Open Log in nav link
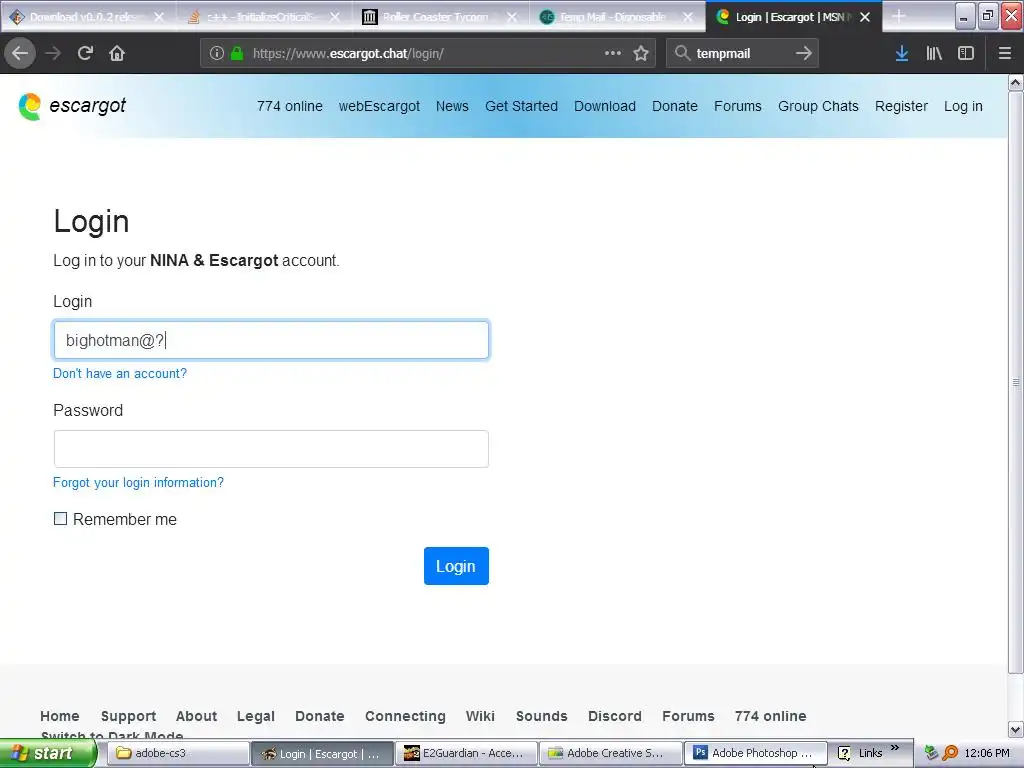 (963, 106)
